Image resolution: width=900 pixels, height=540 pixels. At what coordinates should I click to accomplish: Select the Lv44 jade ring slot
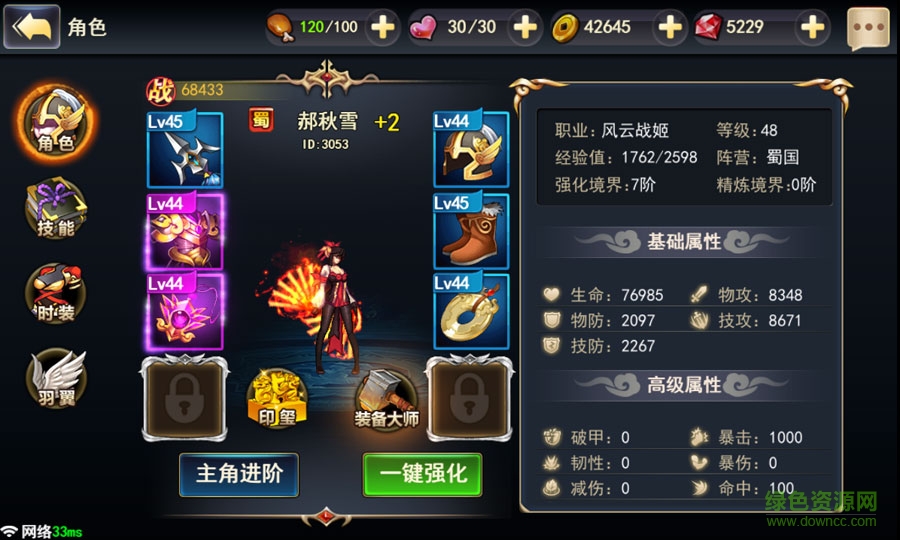point(471,311)
